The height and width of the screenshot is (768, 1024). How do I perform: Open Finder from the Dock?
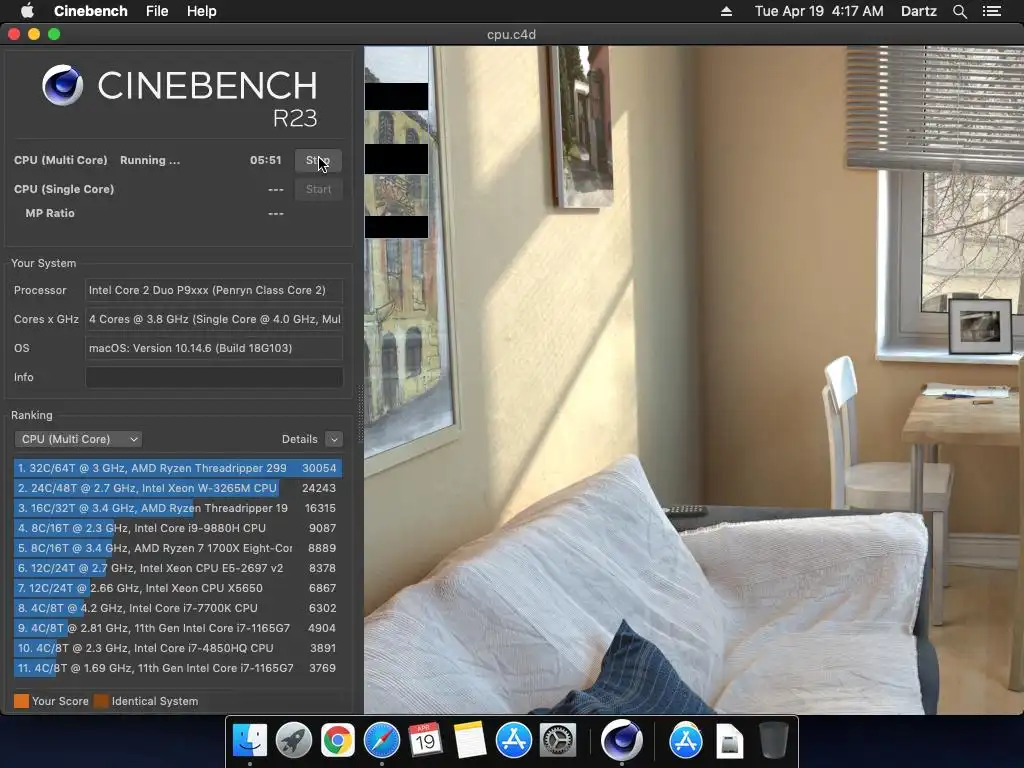(x=250, y=741)
